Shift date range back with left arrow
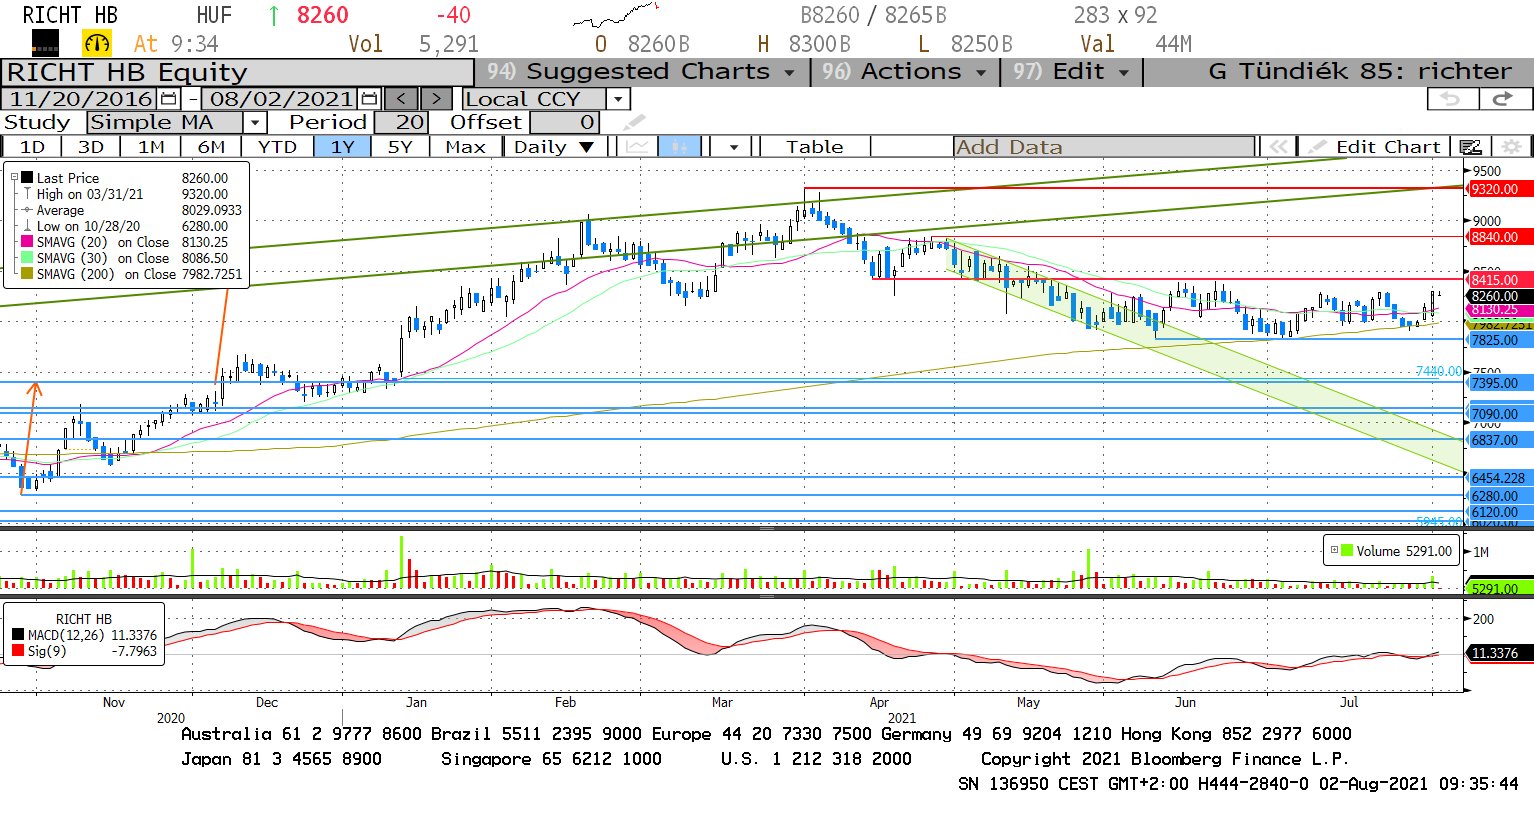1534x813 pixels. click(402, 99)
